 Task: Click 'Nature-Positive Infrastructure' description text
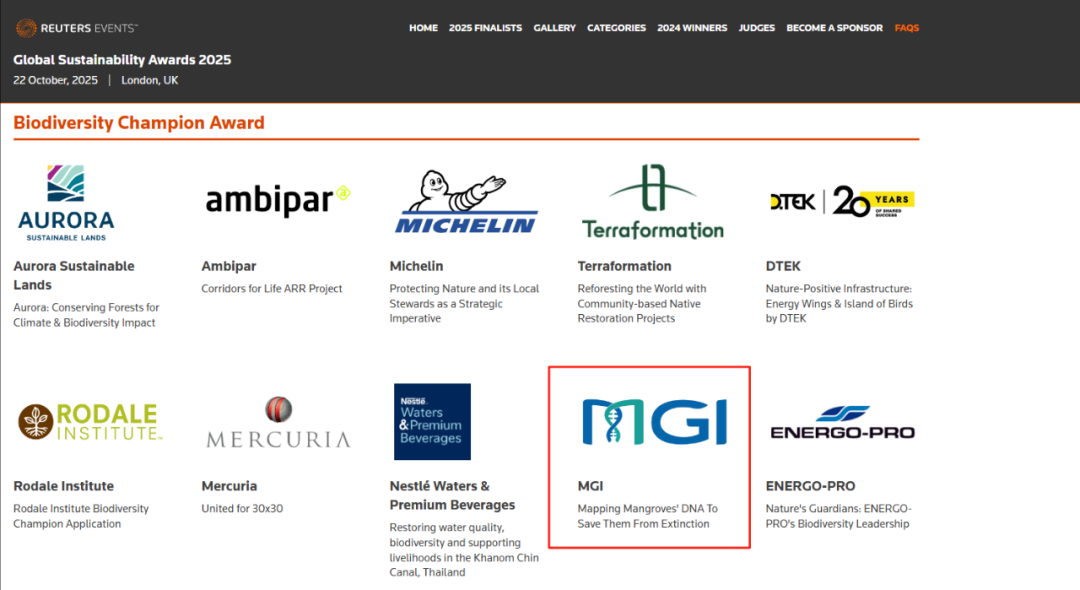pyautogui.click(x=839, y=304)
